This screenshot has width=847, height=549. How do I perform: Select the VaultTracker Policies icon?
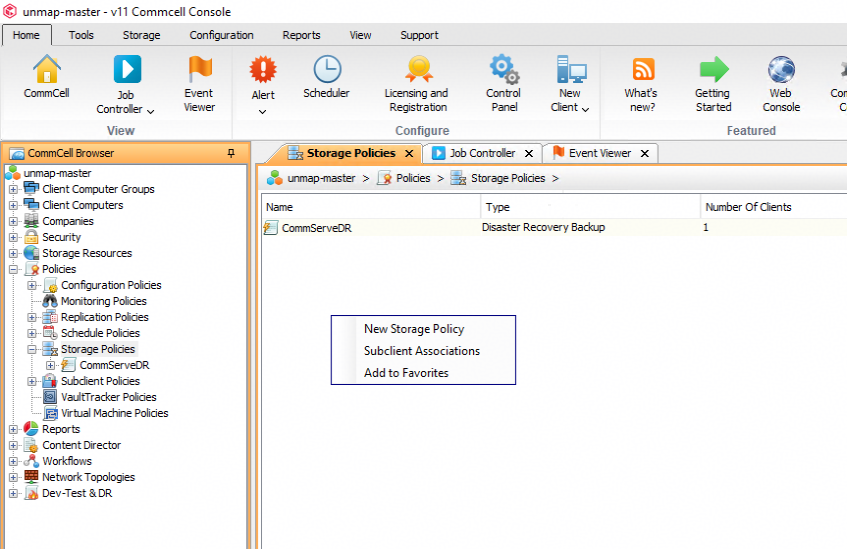(50, 397)
